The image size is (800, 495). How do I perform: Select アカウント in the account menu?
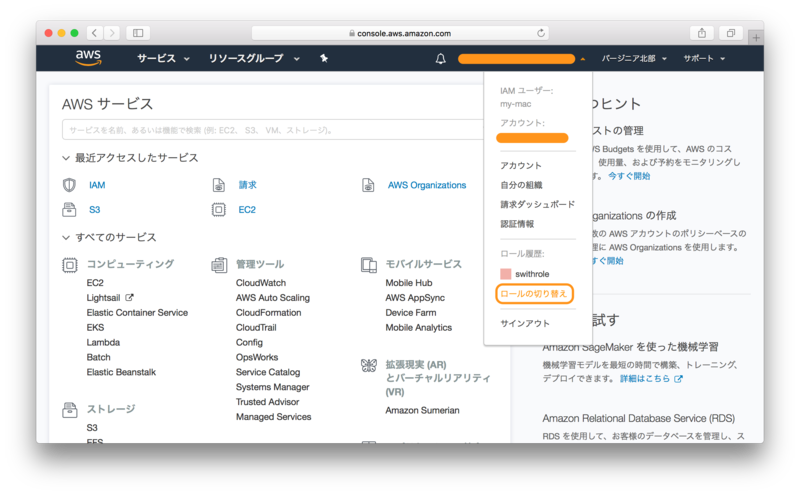(x=521, y=165)
